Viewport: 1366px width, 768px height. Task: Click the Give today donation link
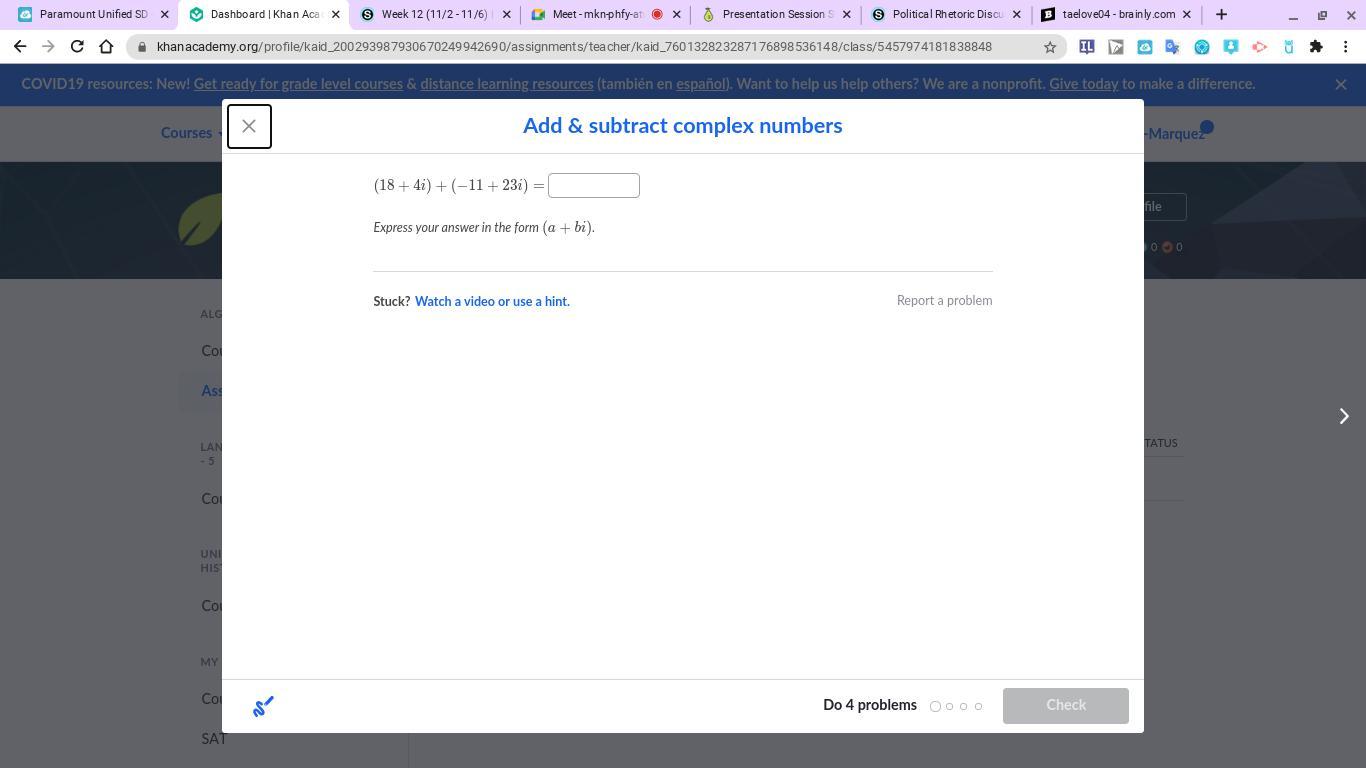[x=1083, y=84]
